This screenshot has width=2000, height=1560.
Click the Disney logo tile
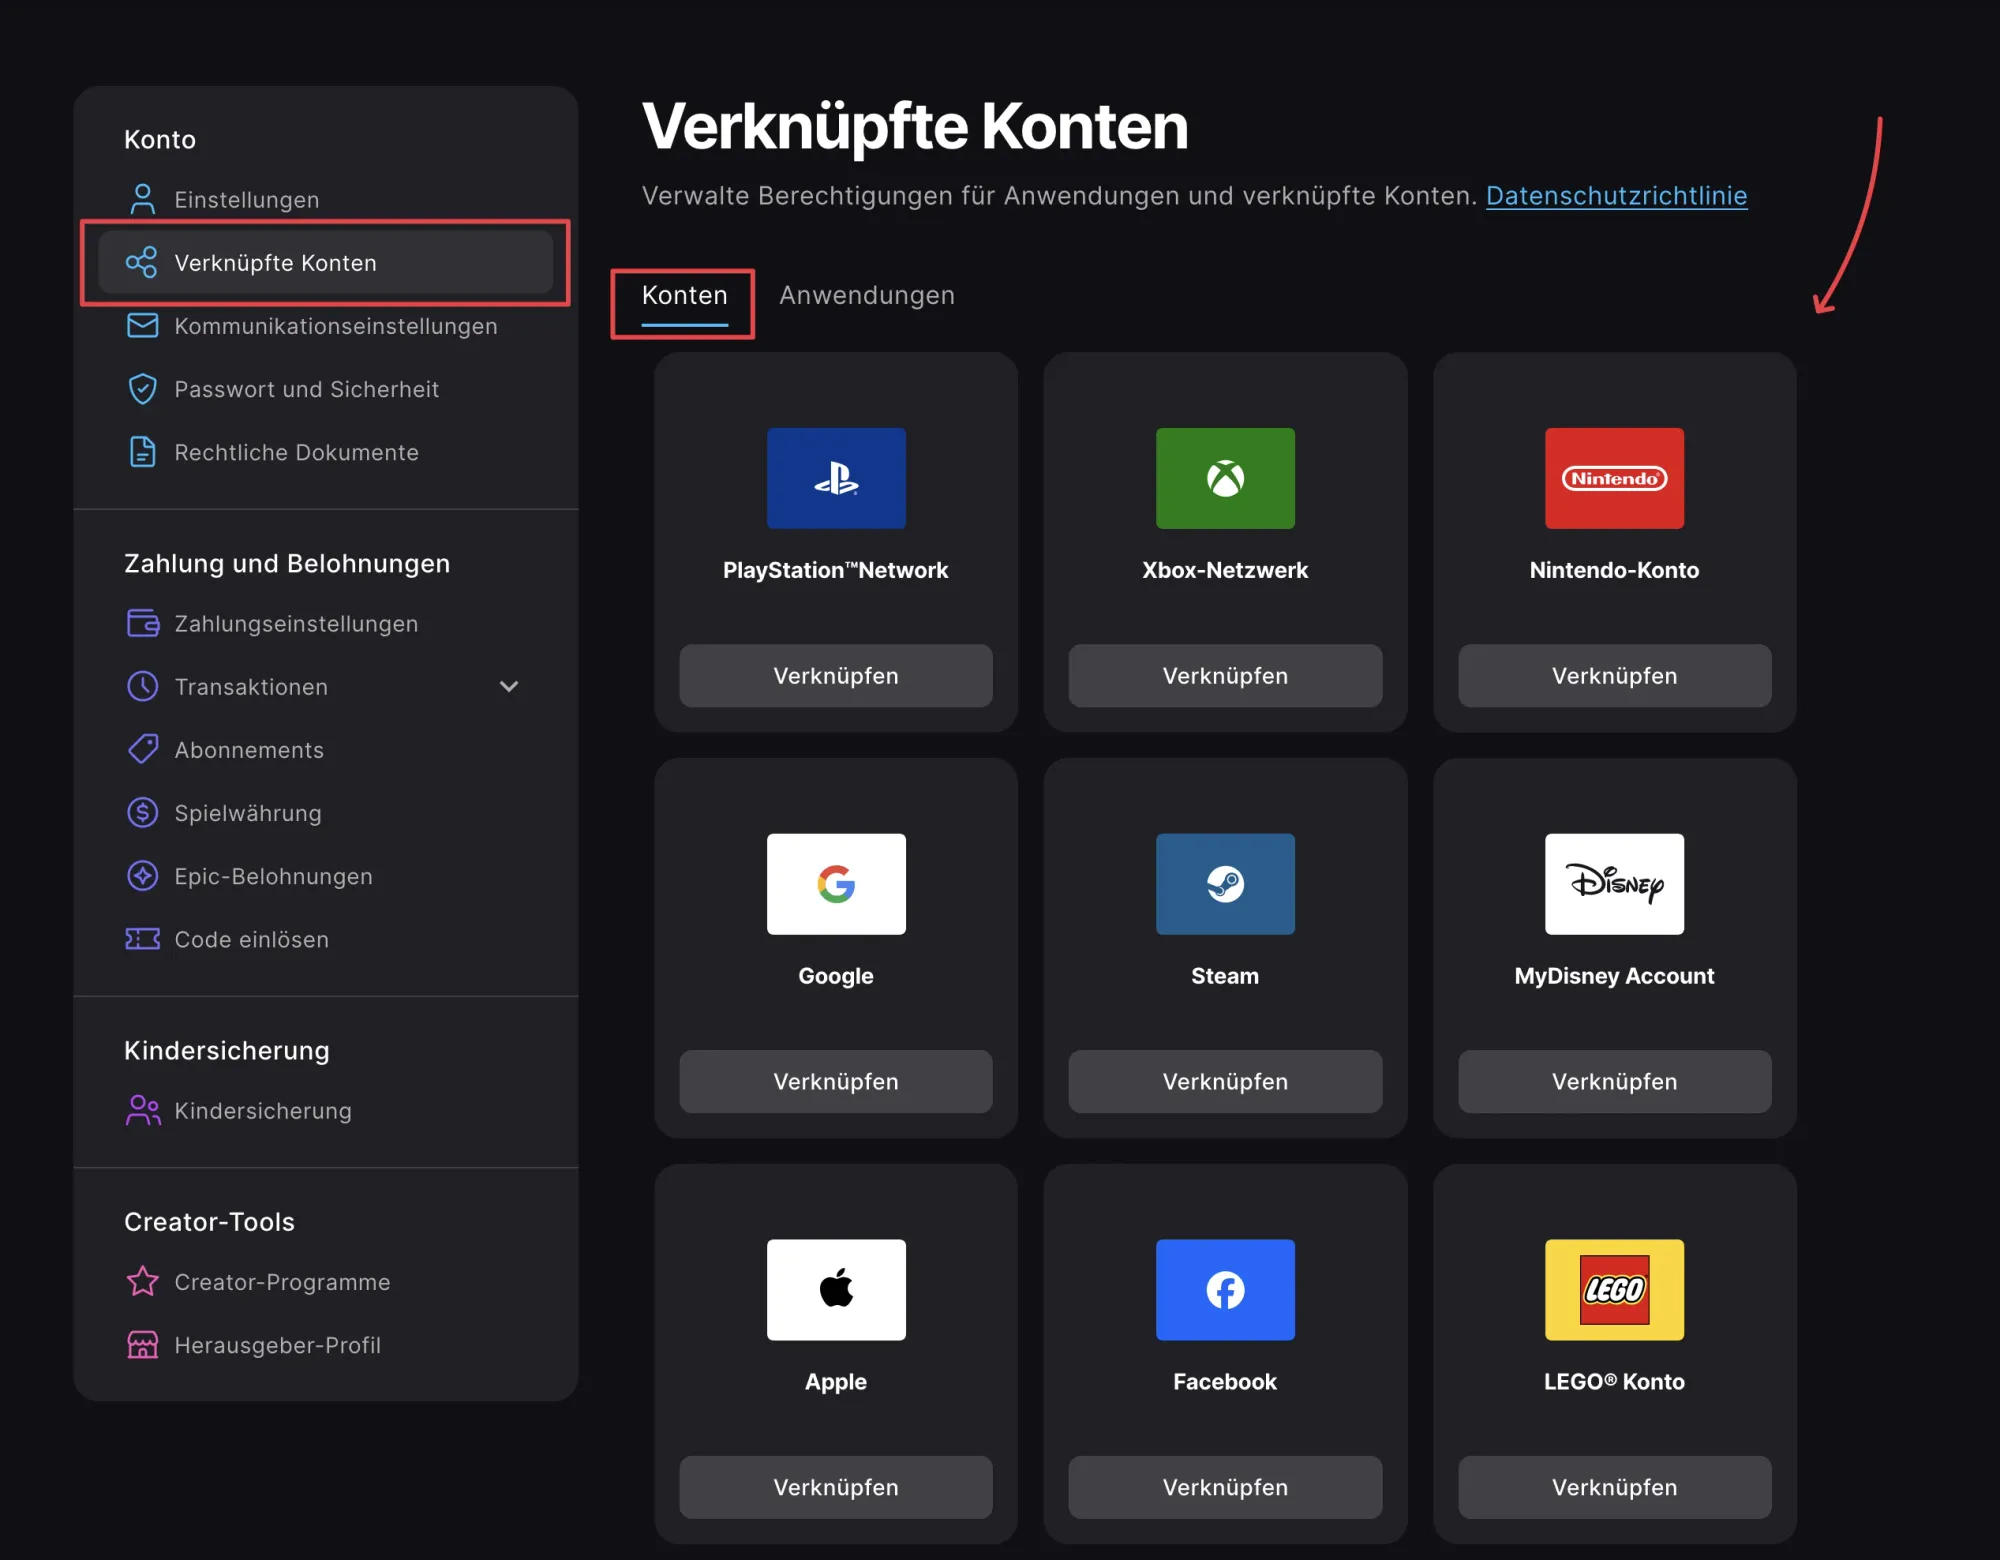tap(1614, 884)
